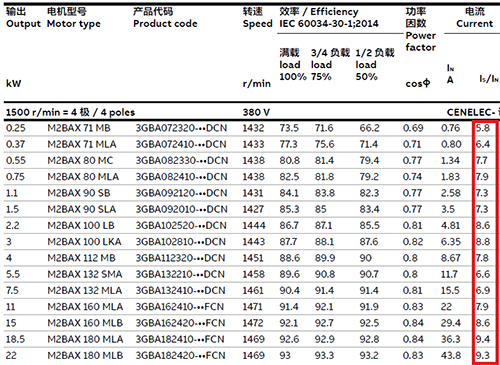Image resolution: width=500 pixels, height=365 pixels.
Task: Click full load efficiency 88.6 for 4 kW
Action: coord(289,258)
